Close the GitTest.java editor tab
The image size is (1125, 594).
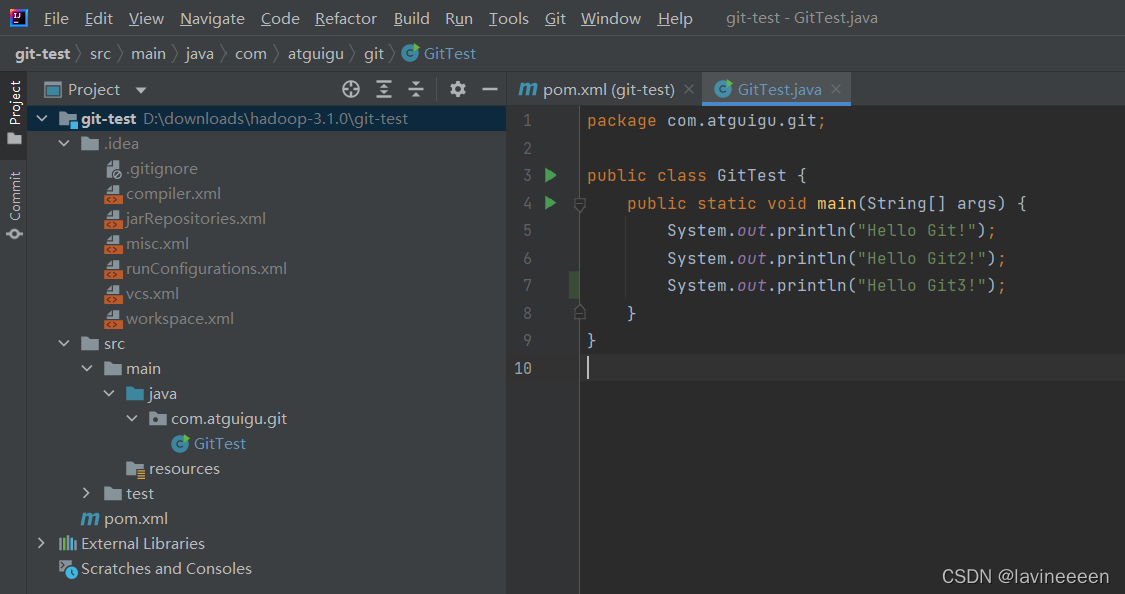pos(836,89)
